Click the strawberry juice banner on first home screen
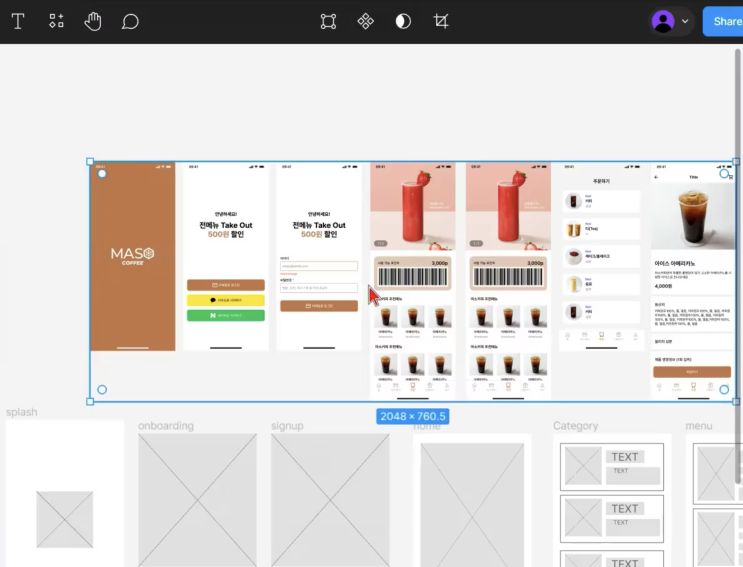The height and width of the screenshot is (567, 743). [x=413, y=207]
